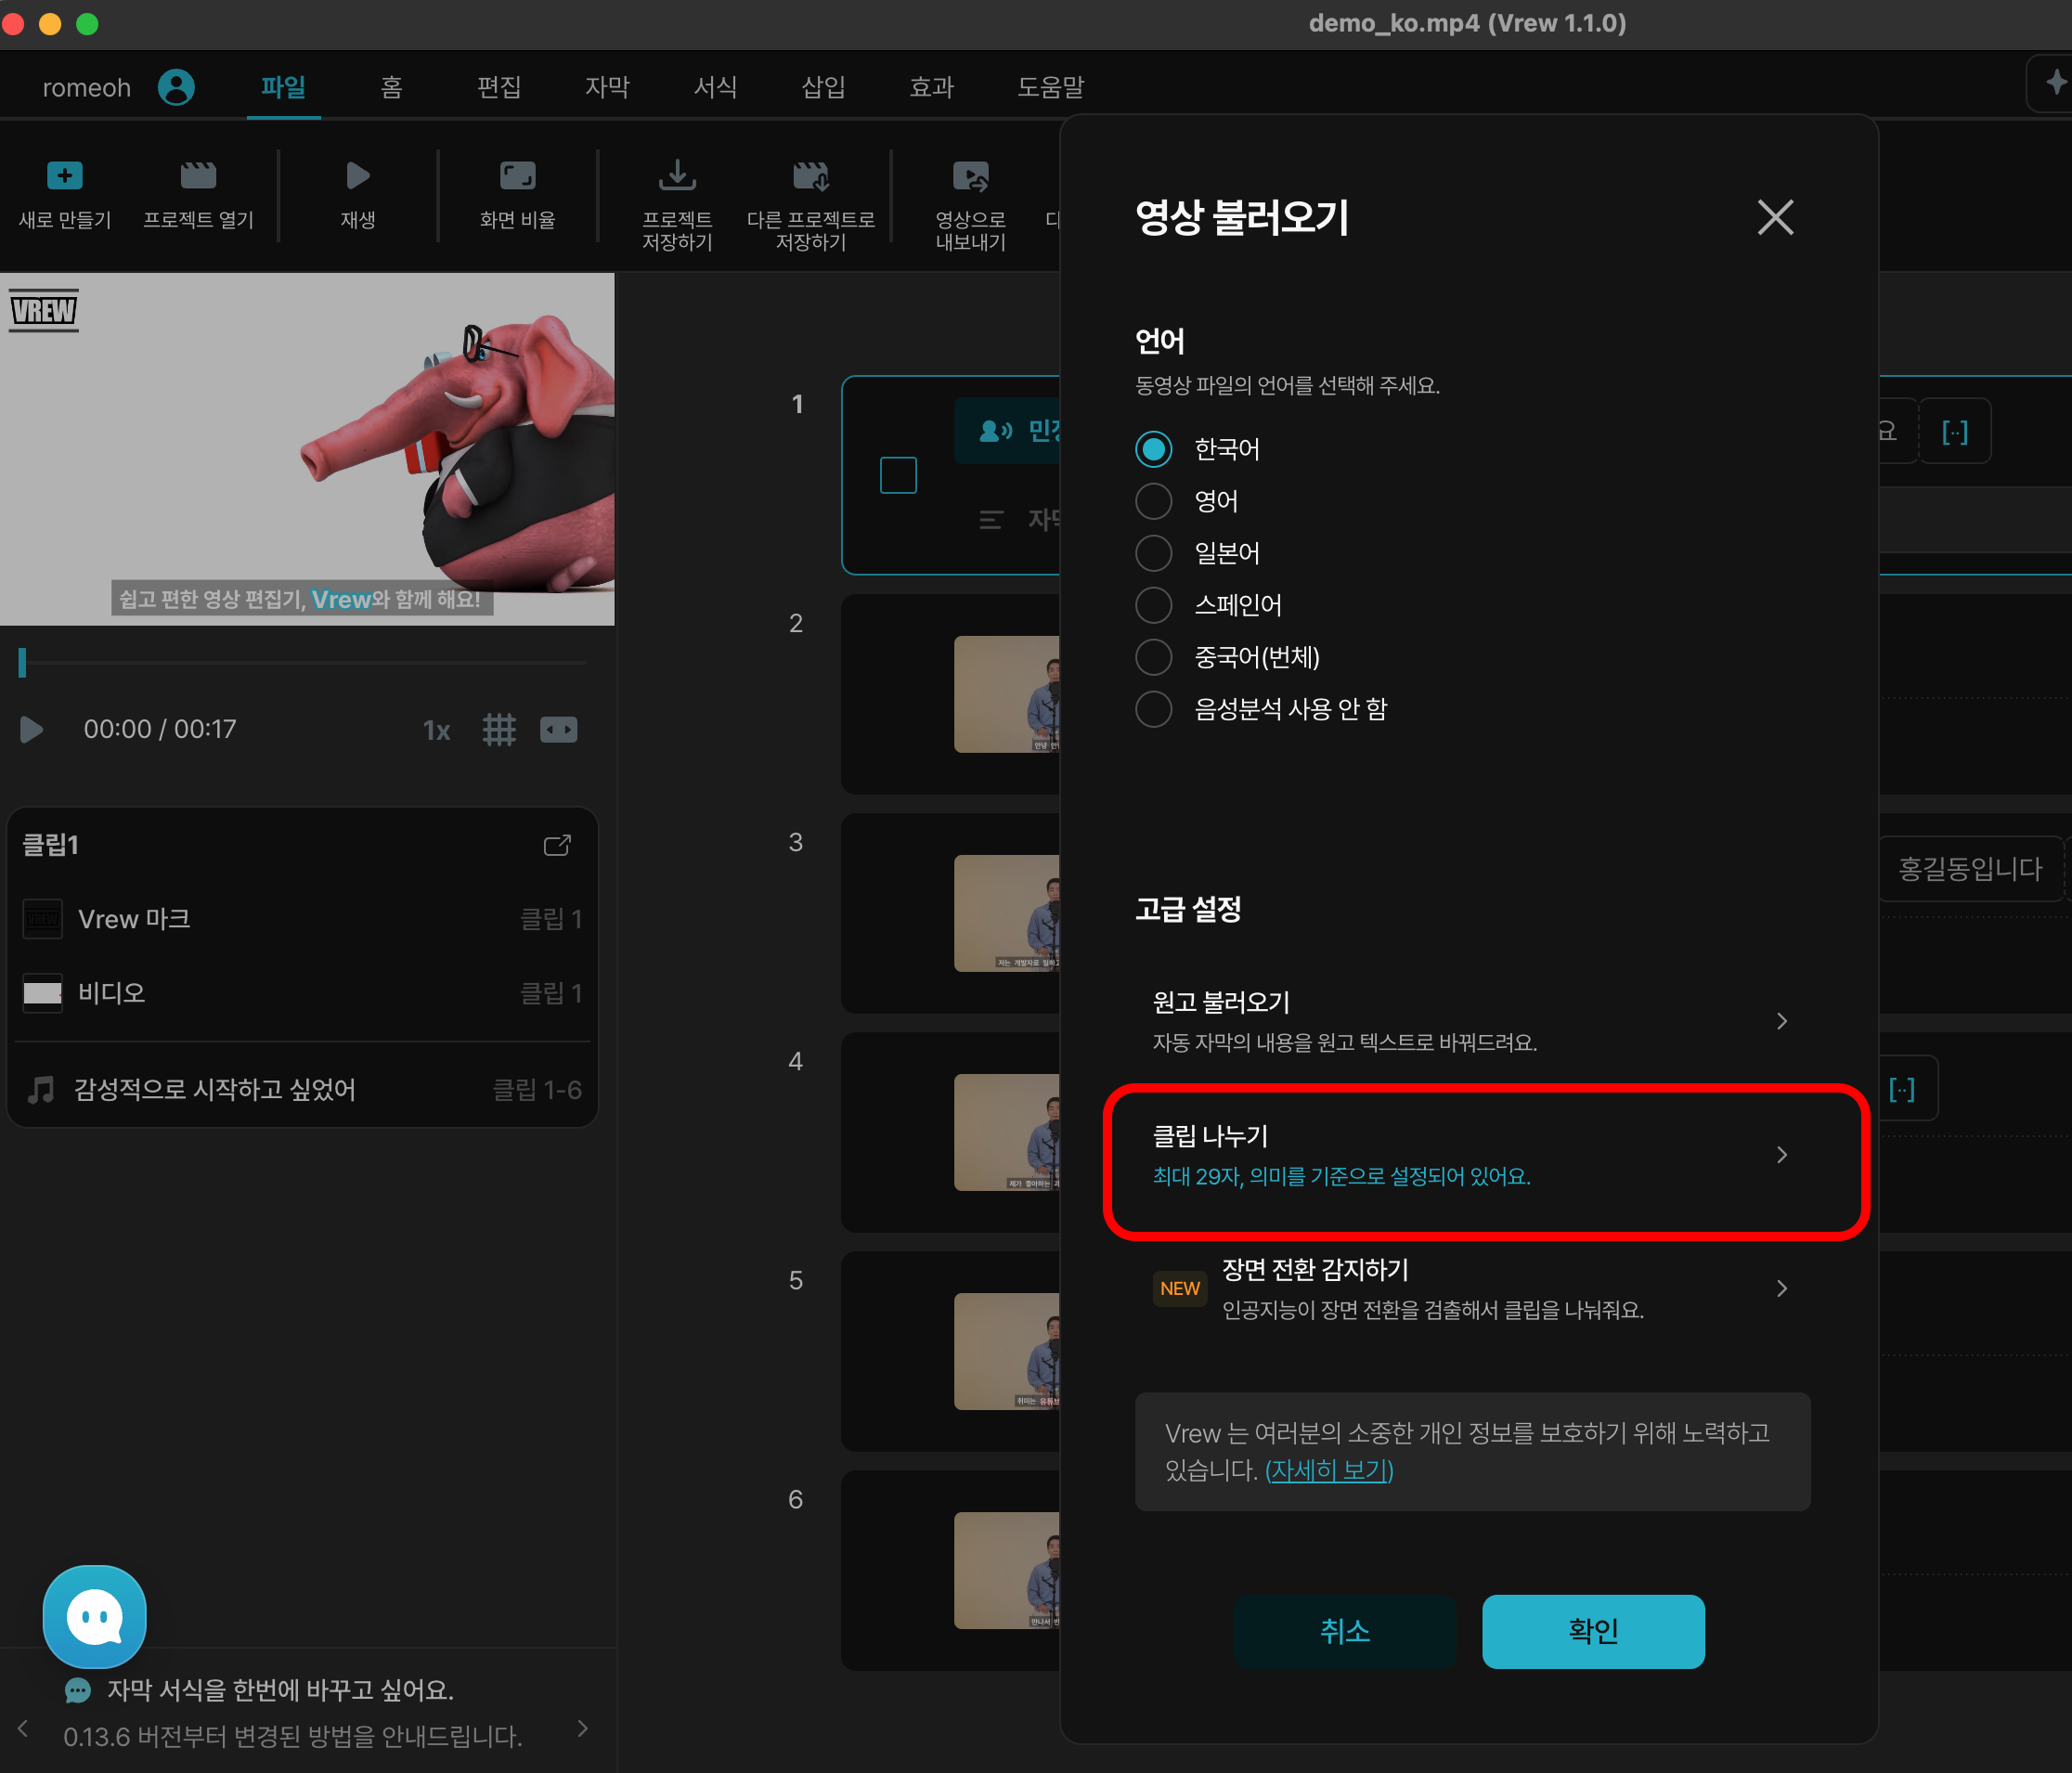Screen dimensions: 2072x1773
Task: Click the 확인 confirm button
Action: point(1592,1631)
